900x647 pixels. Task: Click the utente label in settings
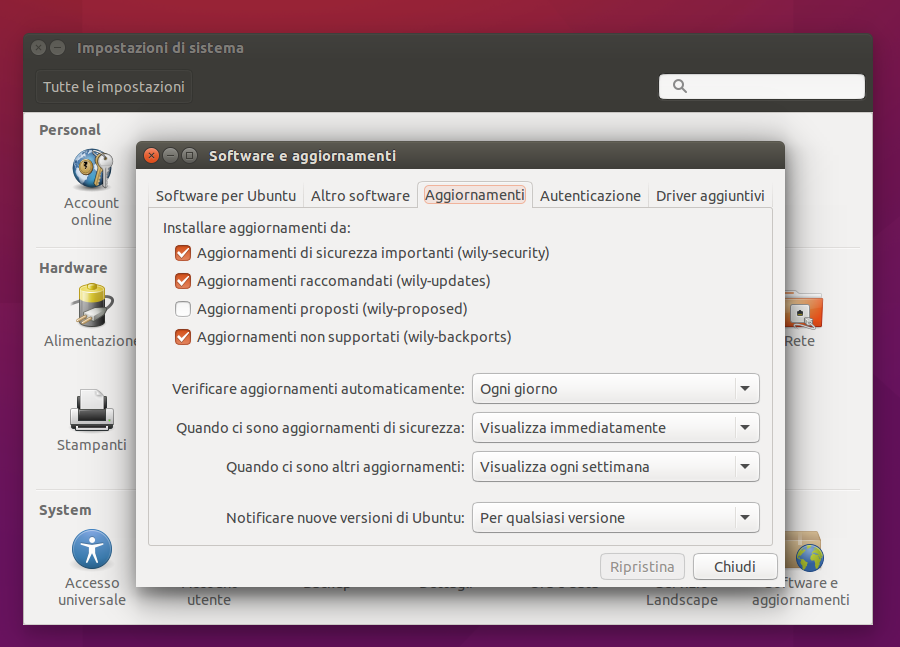coord(209,600)
